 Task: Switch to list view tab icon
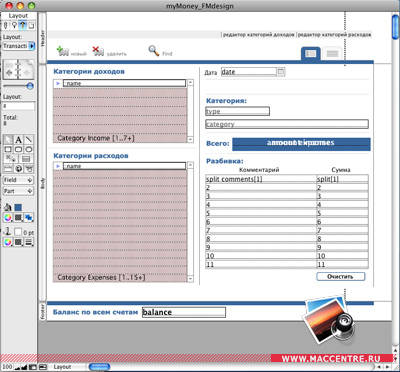(332, 54)
